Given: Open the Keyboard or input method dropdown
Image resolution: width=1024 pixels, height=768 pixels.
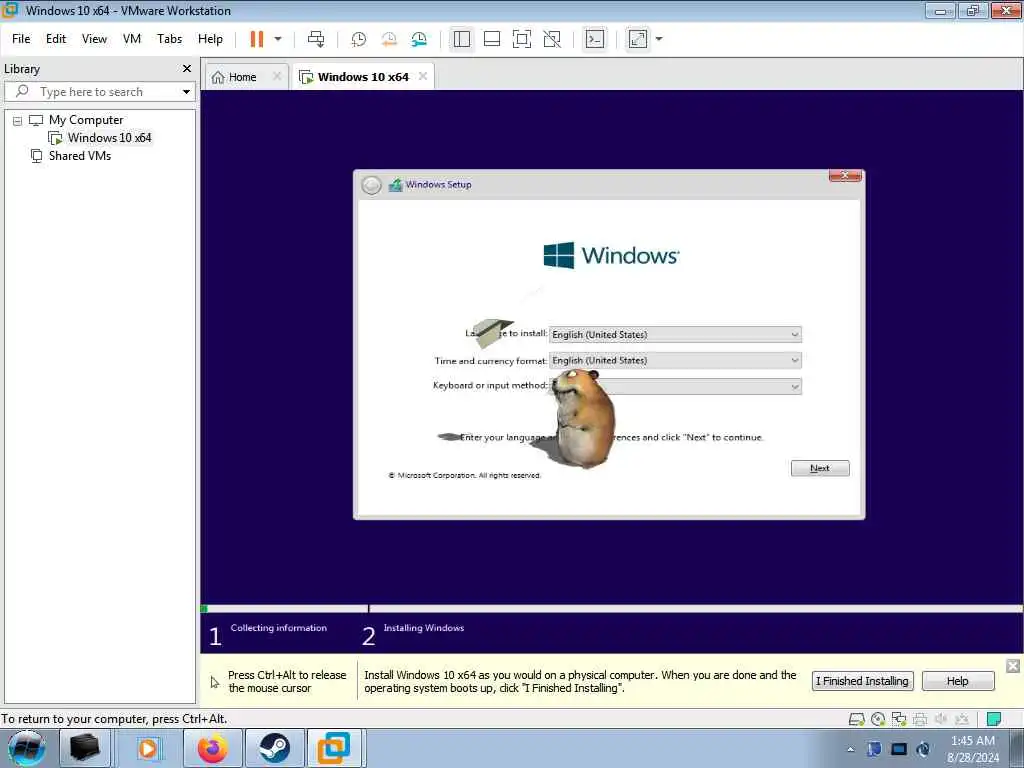Looking at the screenshot, I should (675, 386).
